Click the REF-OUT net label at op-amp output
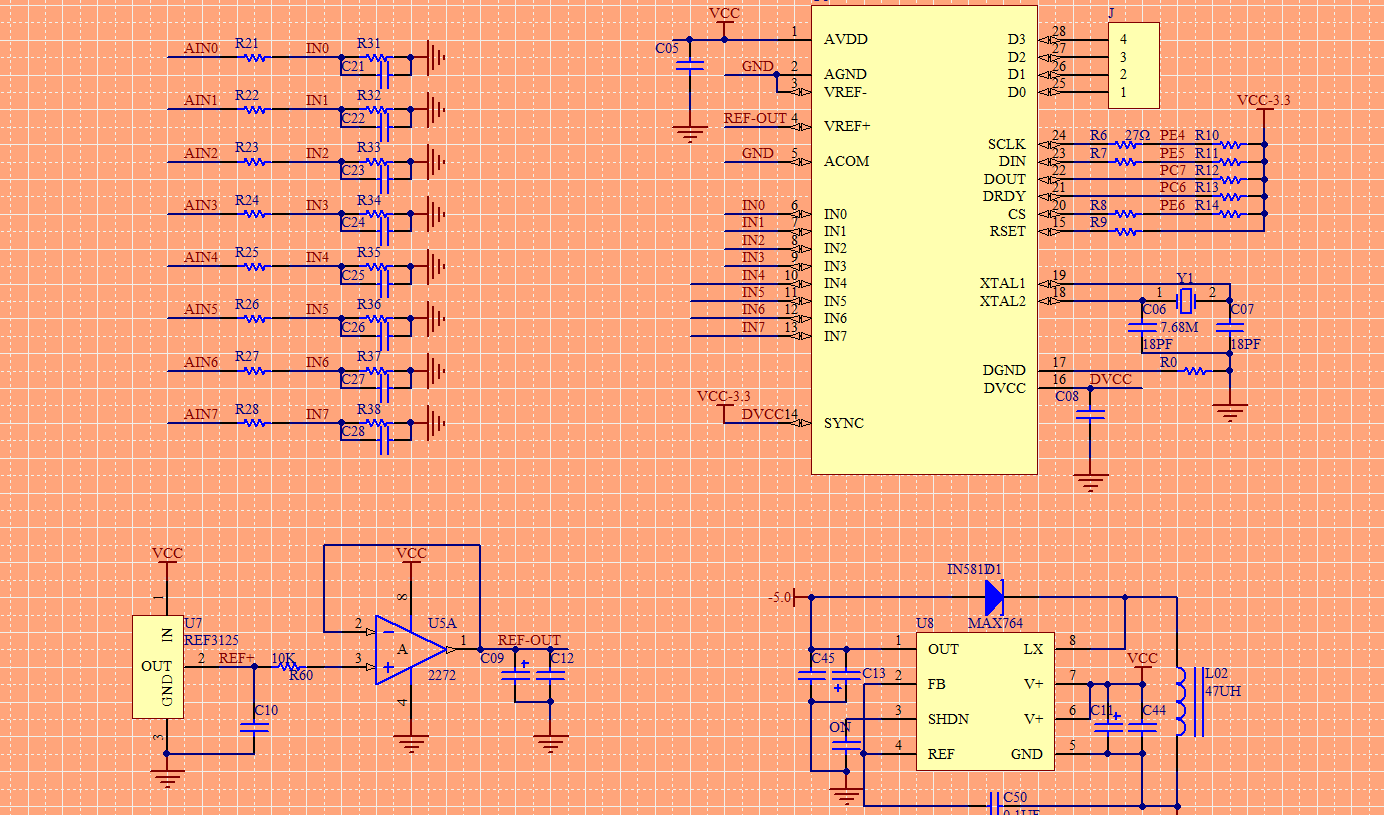This screenshot has height=815, width=1384. (x=529, y=640)
